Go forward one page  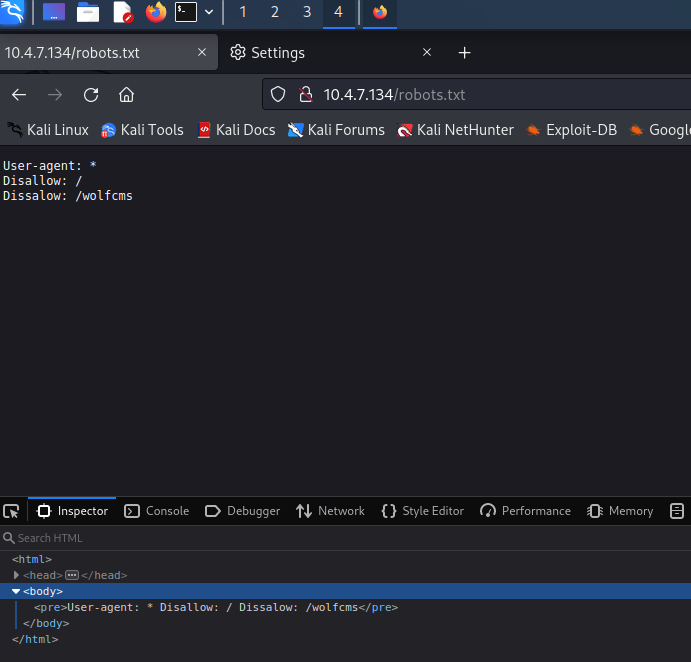(x=55, y=94)
